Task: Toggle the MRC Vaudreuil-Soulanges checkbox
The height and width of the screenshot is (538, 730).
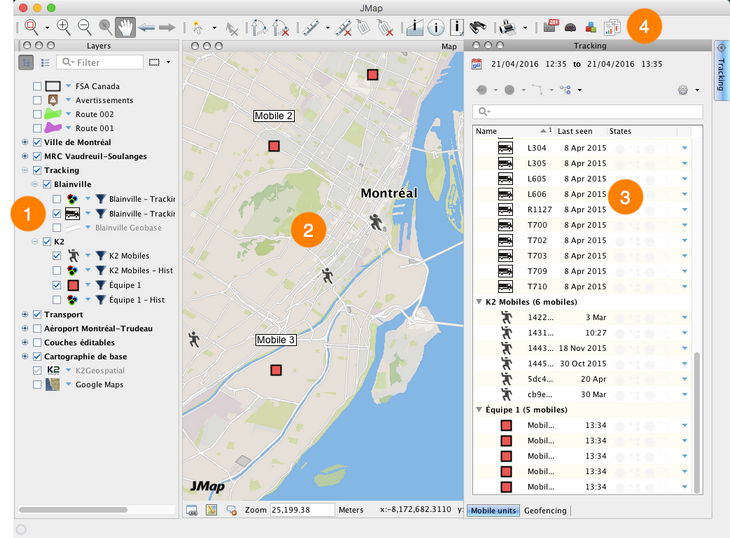Action: [37, 156]
